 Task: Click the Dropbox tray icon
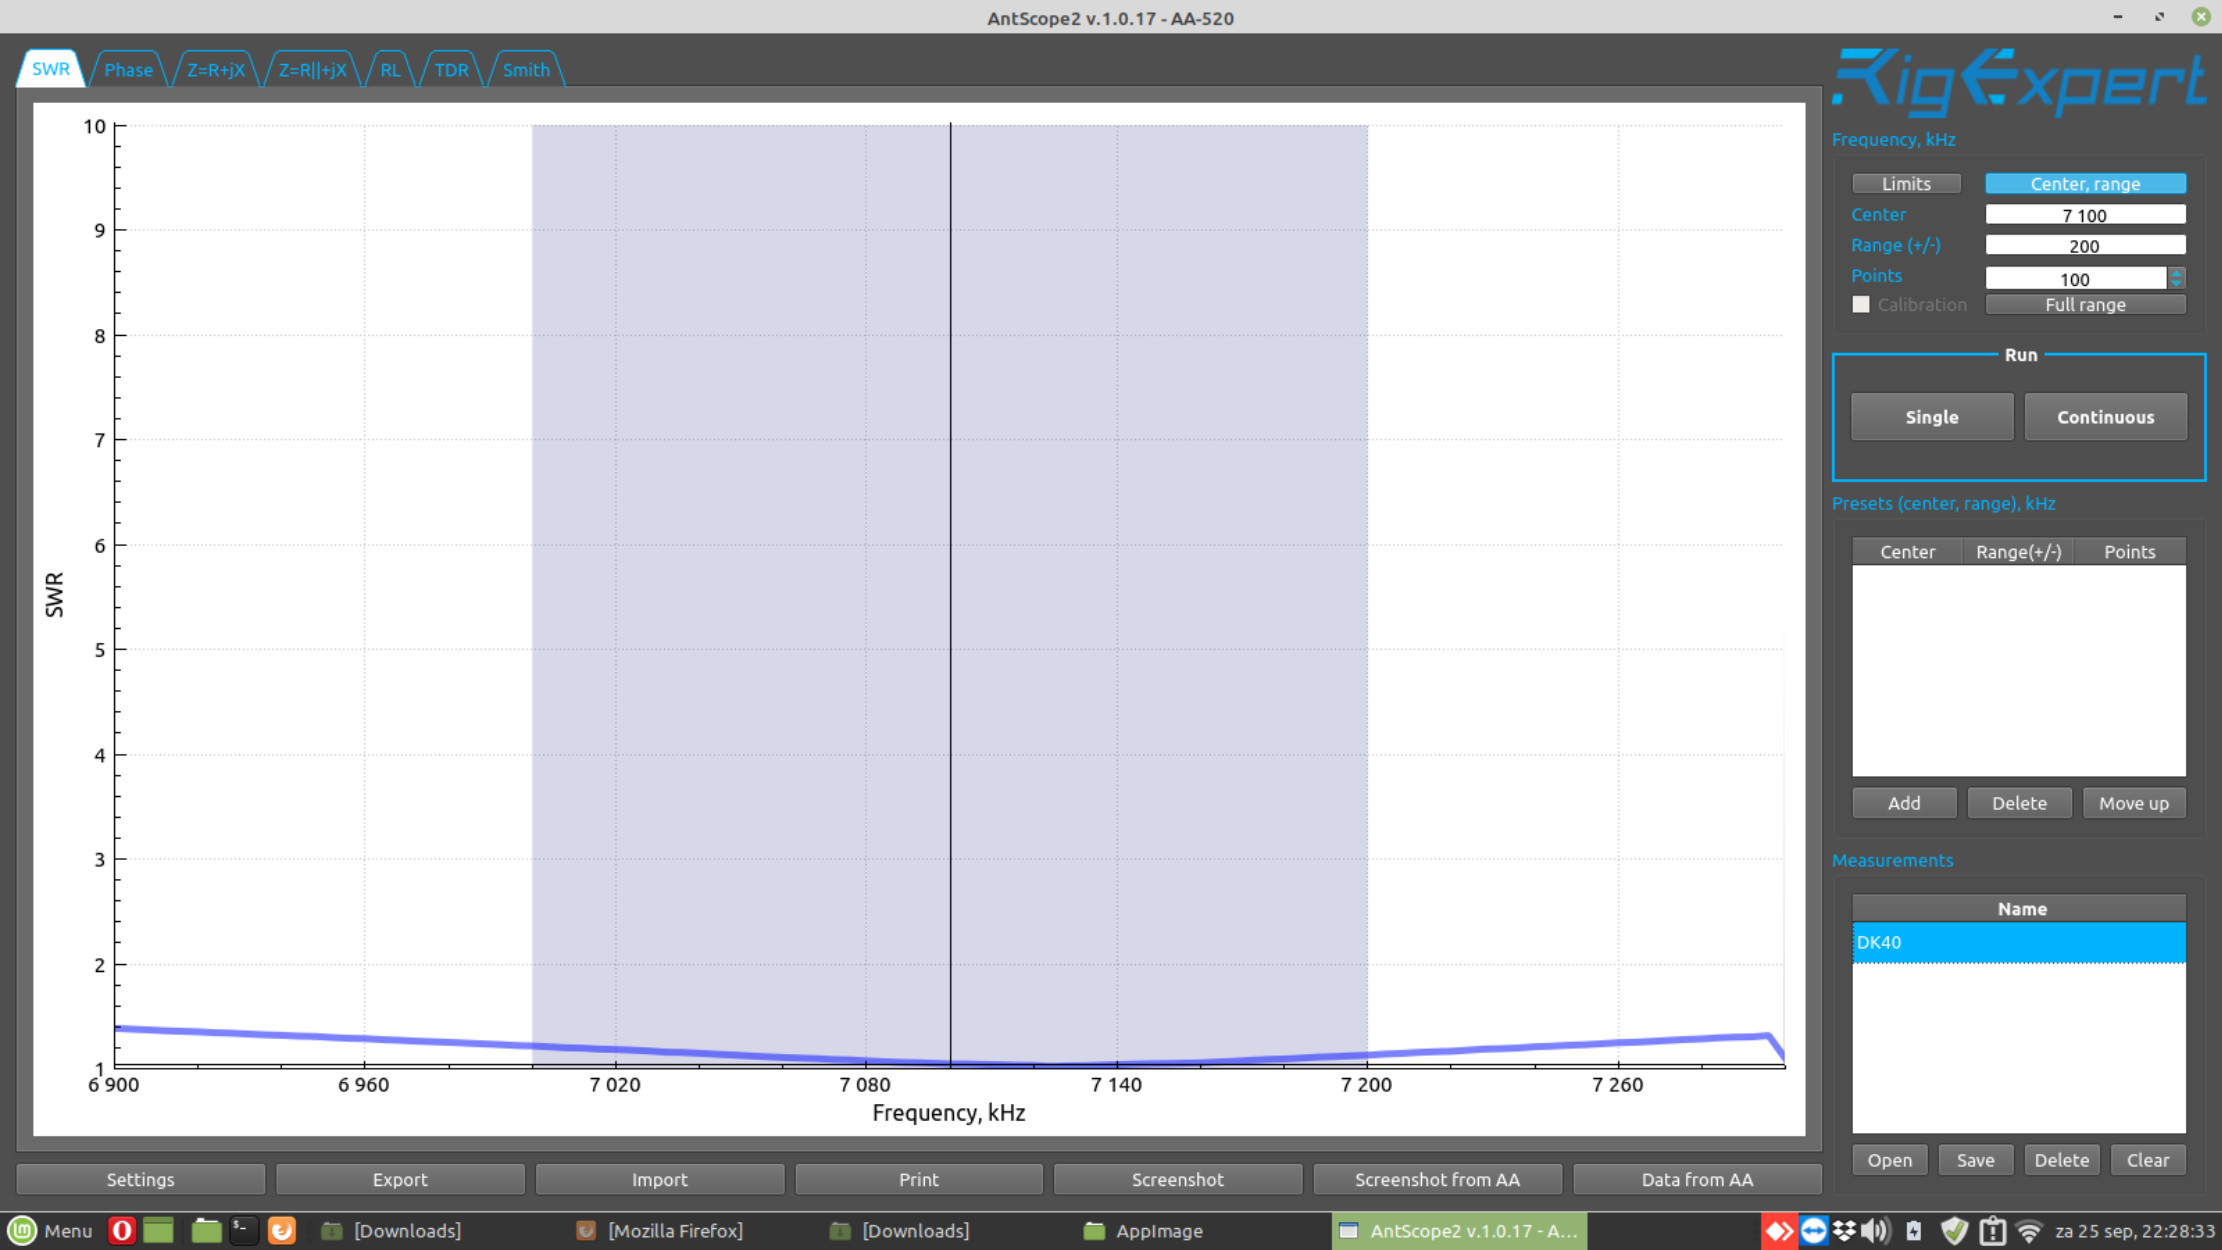1844,1230
